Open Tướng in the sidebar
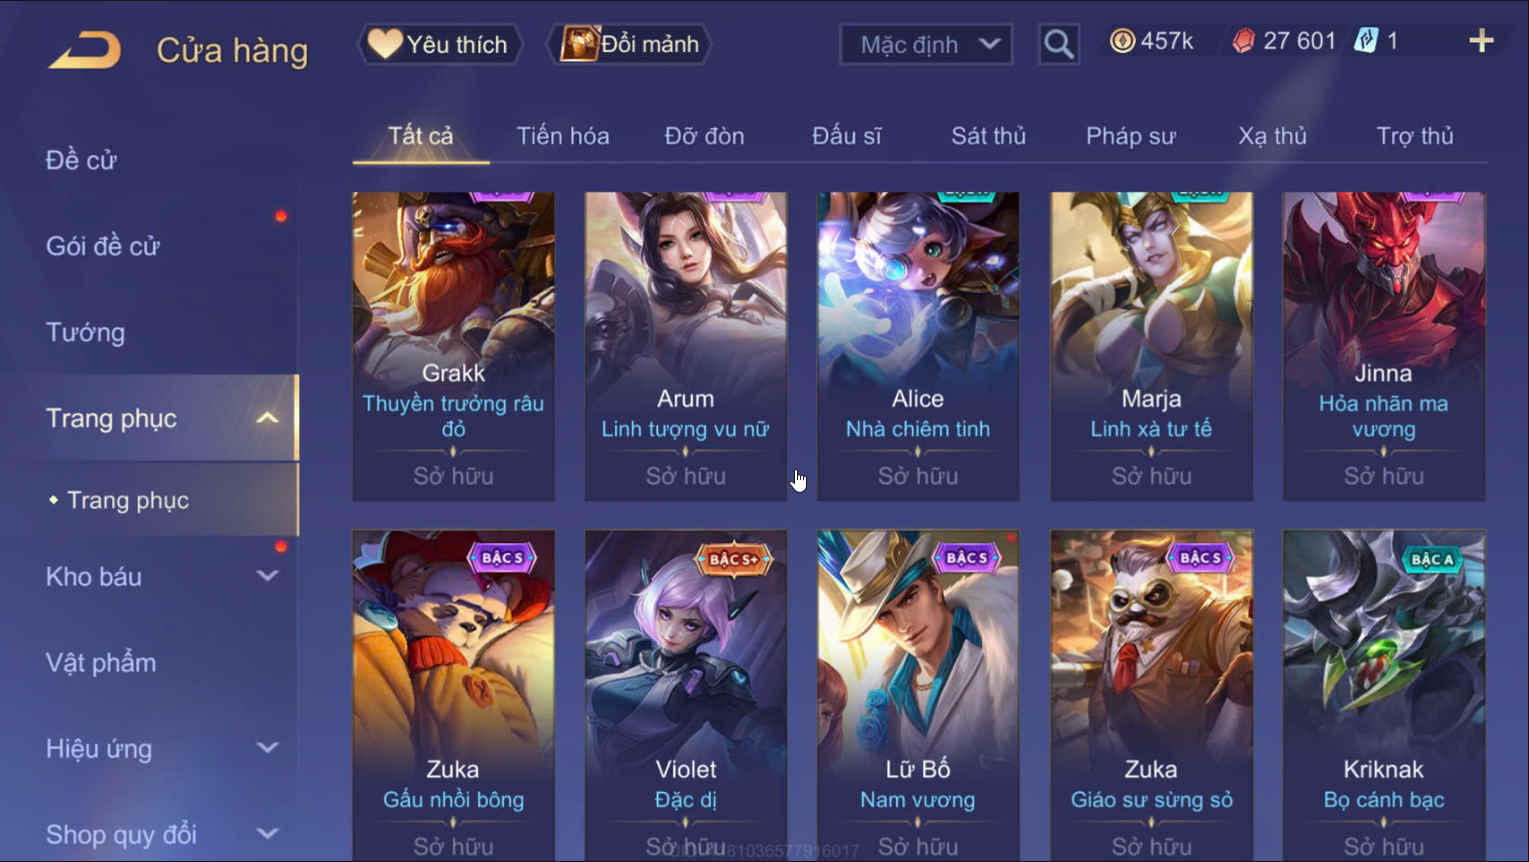This screenshot has width=1529, height=862. point(86,332)
